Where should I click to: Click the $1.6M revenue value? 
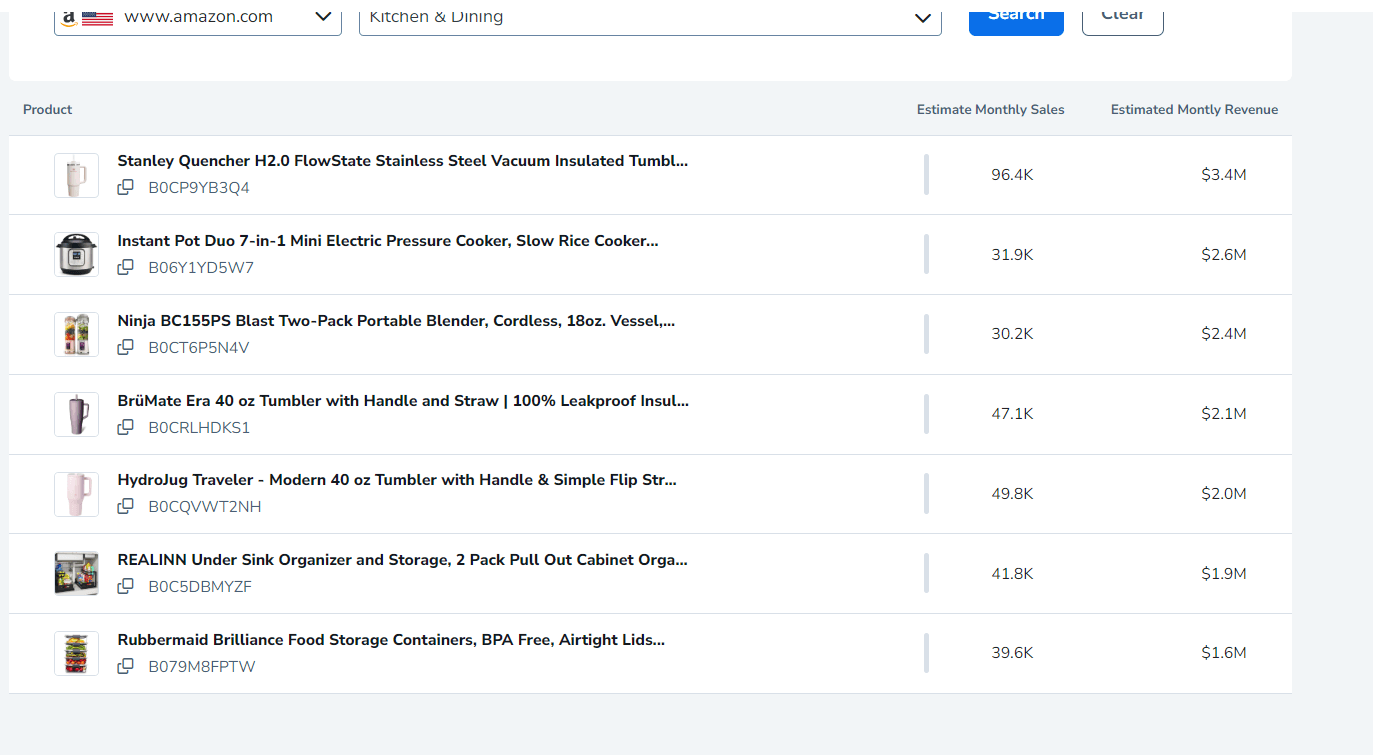pyautogui.click(x=1224, y=653)
